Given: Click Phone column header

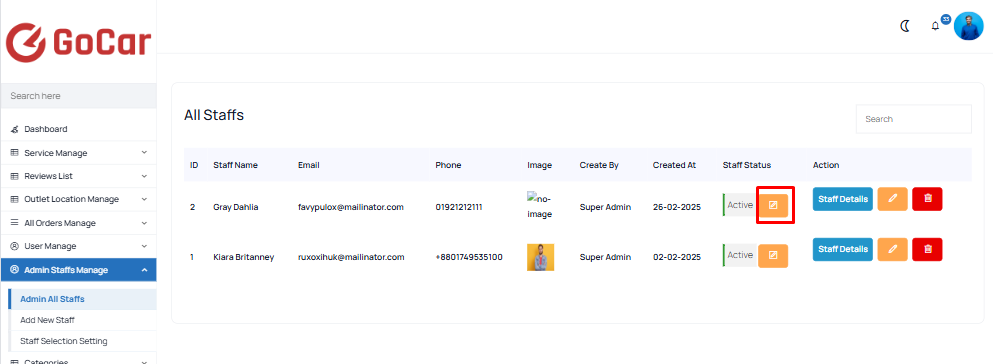Looking at the screenshot, I should point(448,165).
